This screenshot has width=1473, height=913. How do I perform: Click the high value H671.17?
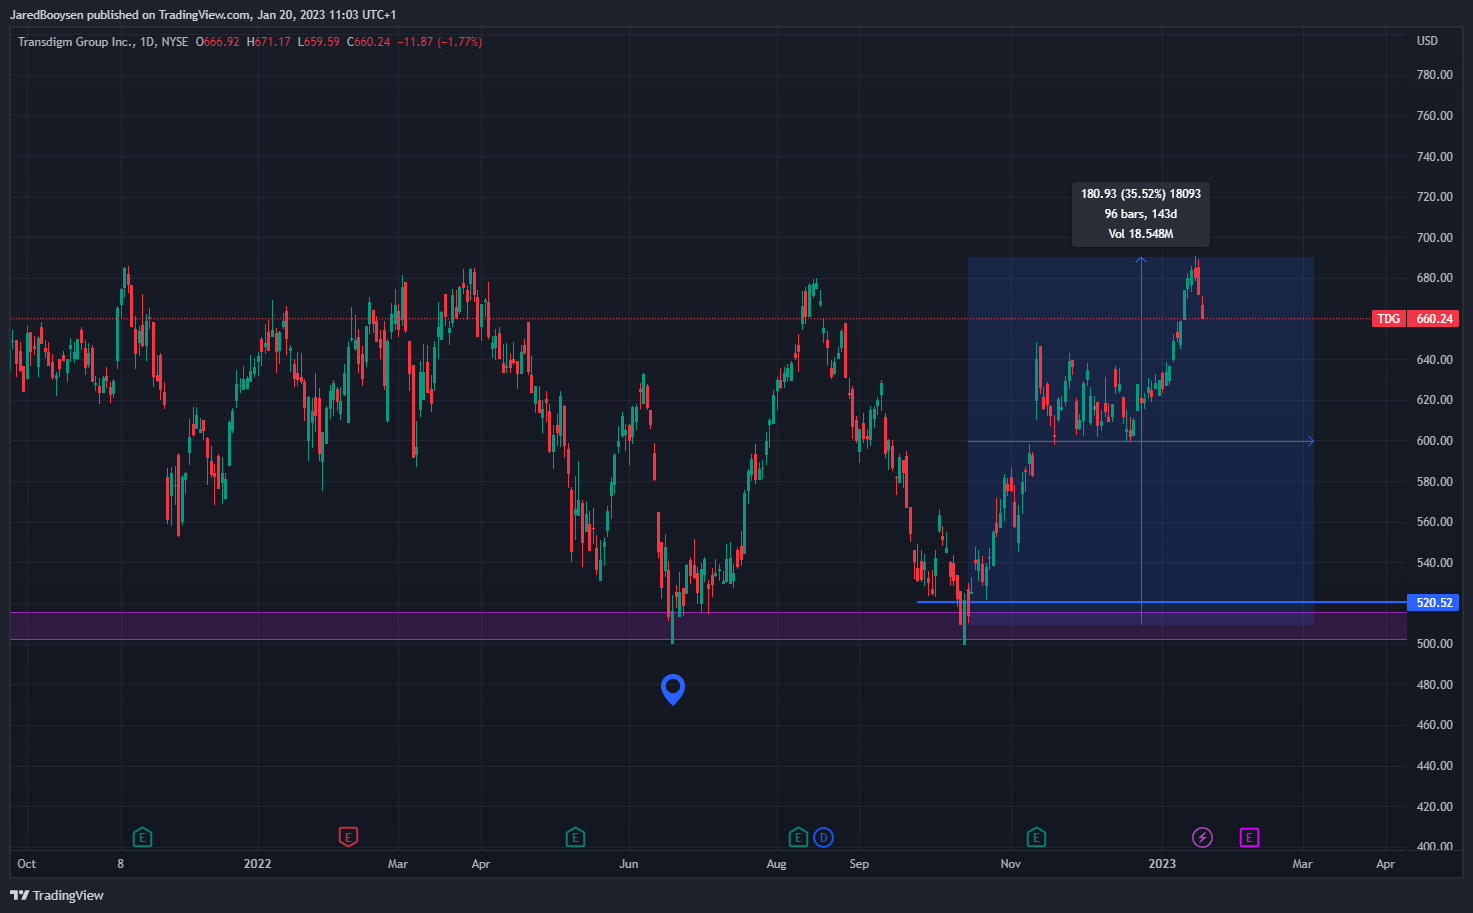pyautogui.click(x=269, y=42)
